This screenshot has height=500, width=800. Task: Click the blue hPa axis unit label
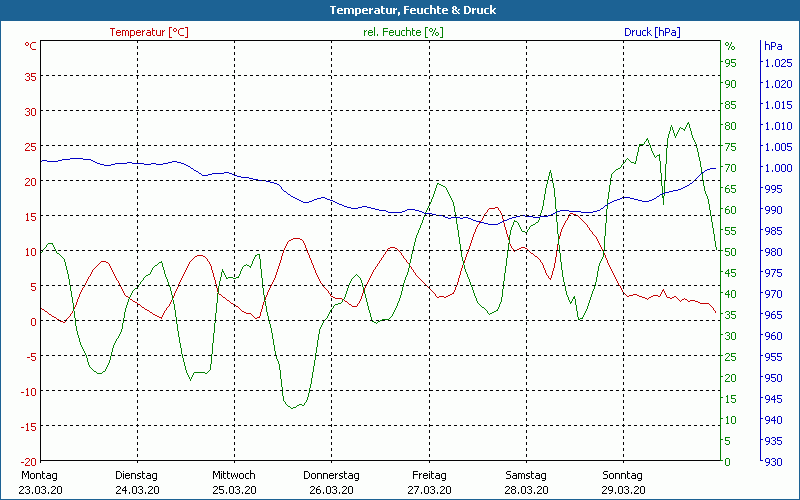[773, 46]
